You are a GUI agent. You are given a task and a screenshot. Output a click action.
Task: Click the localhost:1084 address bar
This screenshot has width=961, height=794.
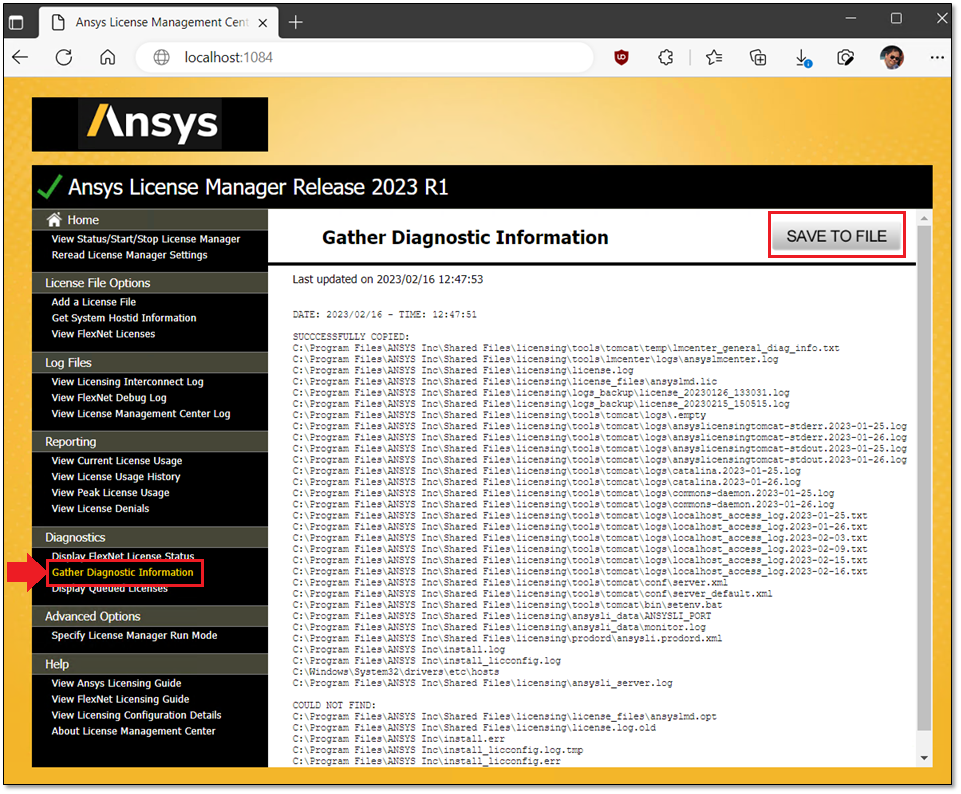tap(365, 58)
